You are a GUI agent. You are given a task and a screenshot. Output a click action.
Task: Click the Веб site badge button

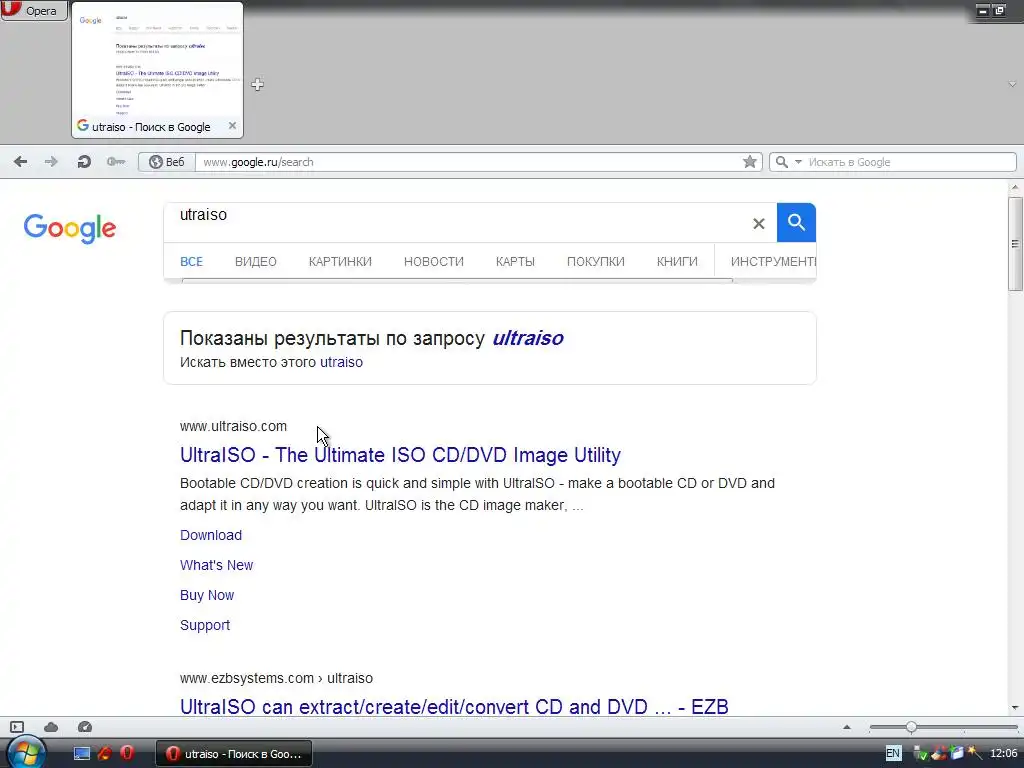pos(167,162)
